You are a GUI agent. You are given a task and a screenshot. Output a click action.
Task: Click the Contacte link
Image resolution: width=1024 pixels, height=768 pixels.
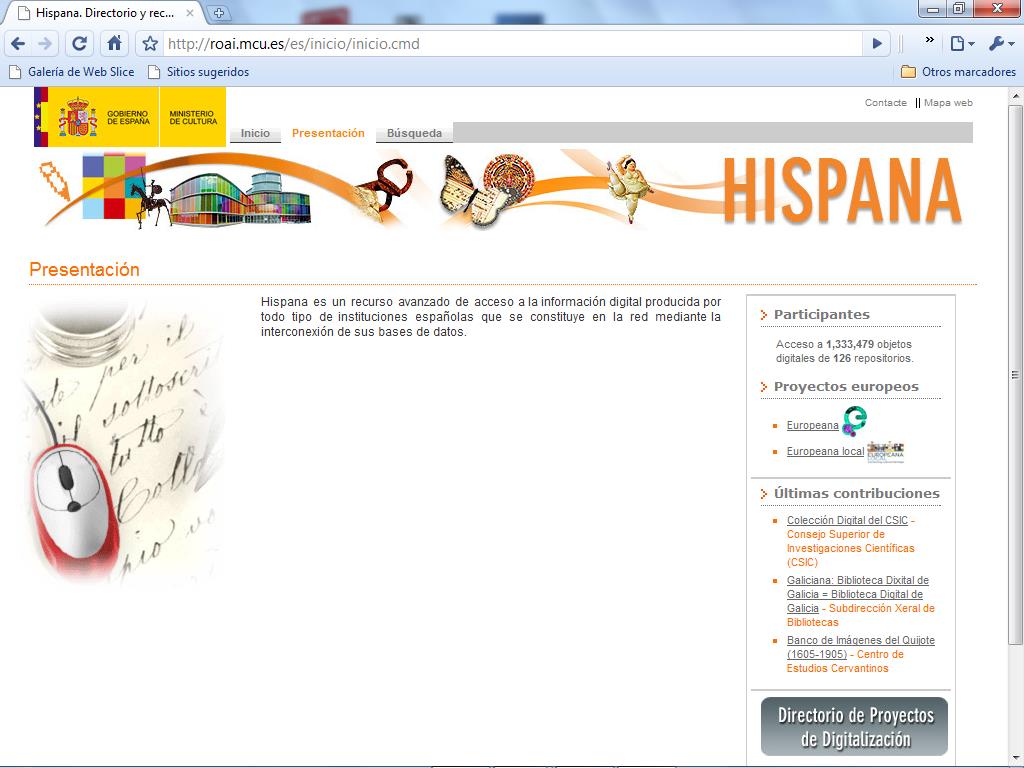coord(886,103)
